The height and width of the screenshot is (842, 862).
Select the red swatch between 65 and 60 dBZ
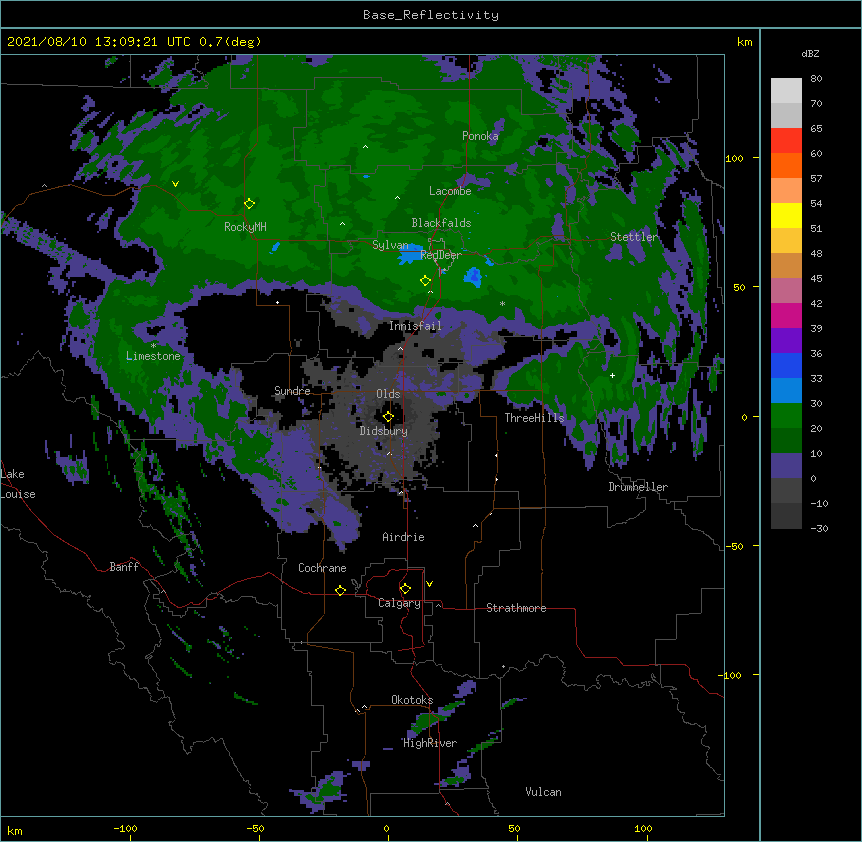click(x=786, y=141)
